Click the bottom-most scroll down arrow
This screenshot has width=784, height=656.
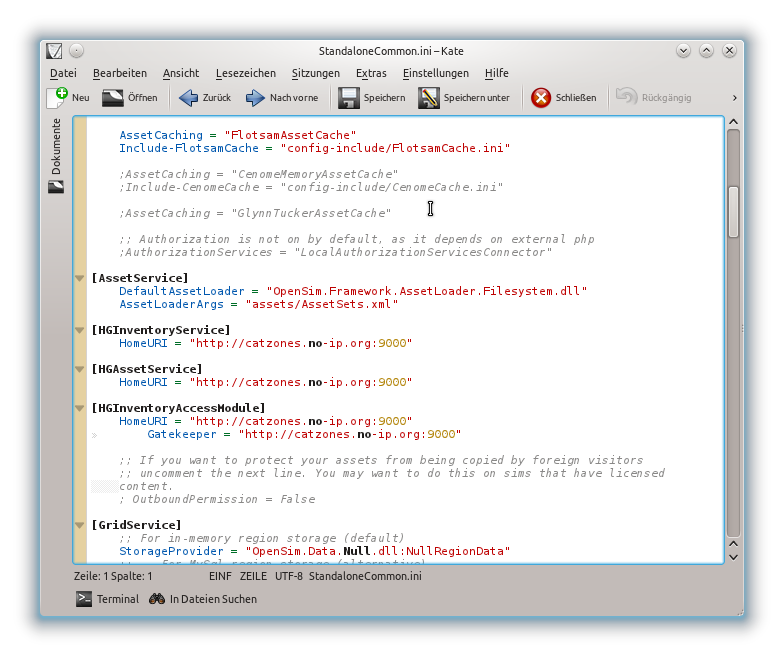click(x=733, y=557)
